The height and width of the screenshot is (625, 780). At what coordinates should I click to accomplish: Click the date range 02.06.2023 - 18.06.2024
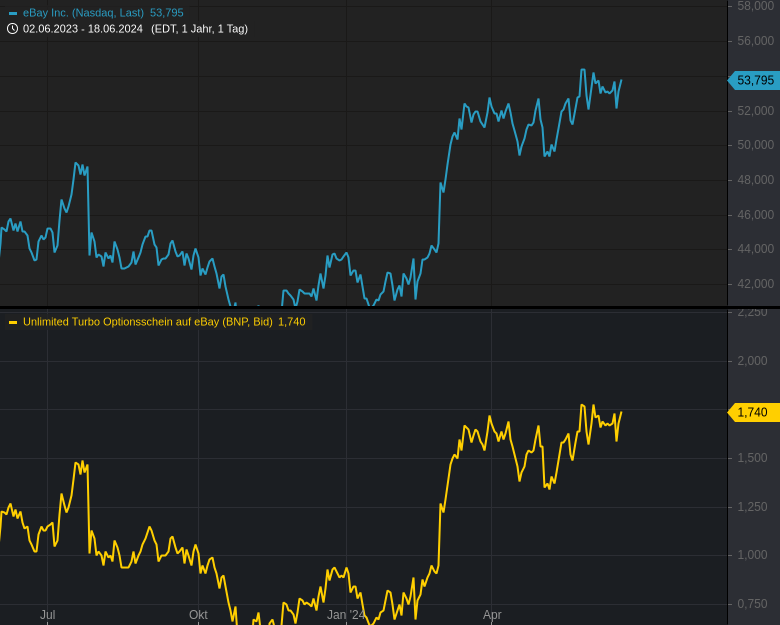pyautogui.click(x=83, y=29)
